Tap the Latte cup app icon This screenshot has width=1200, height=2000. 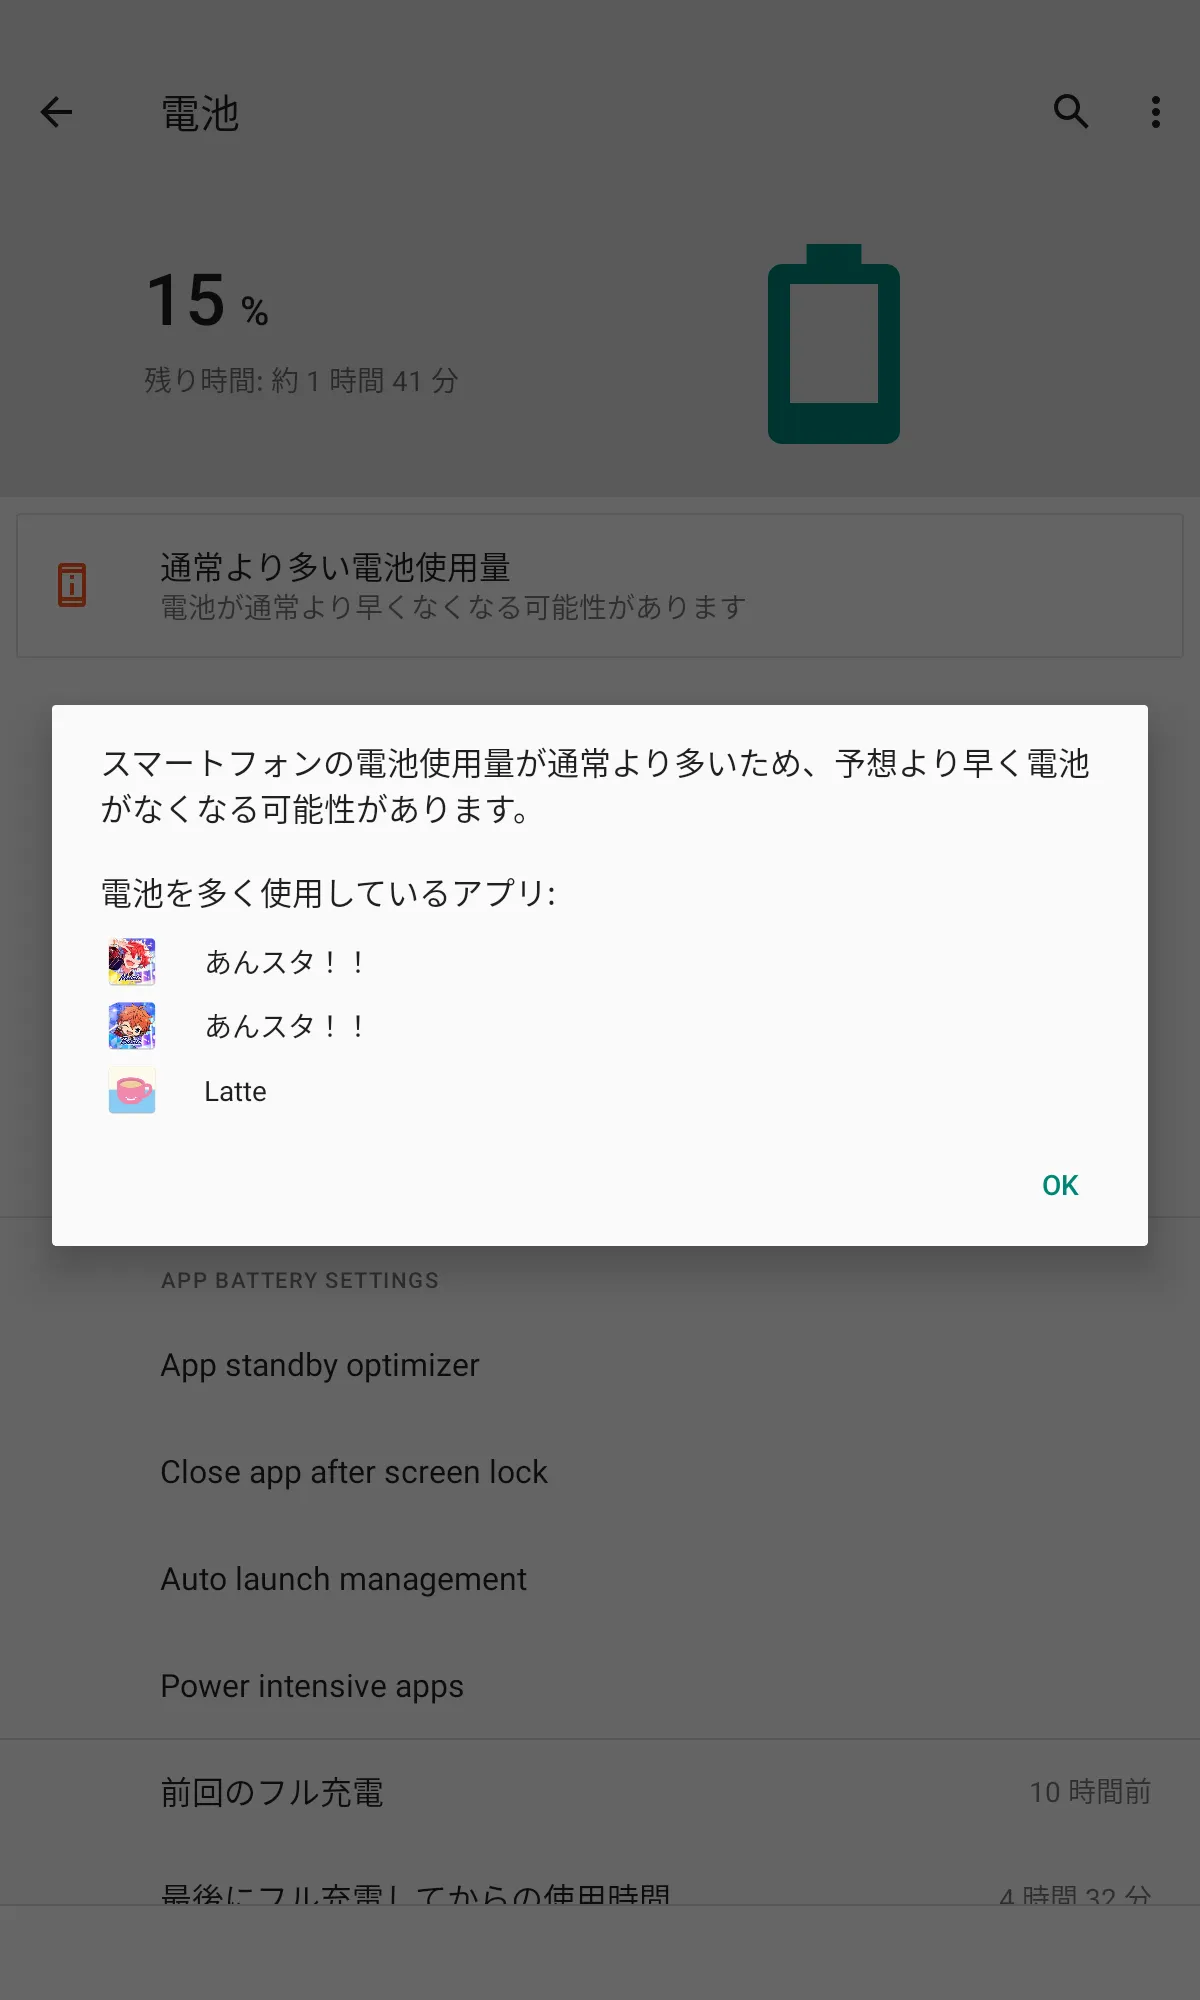pos(132,1091)
